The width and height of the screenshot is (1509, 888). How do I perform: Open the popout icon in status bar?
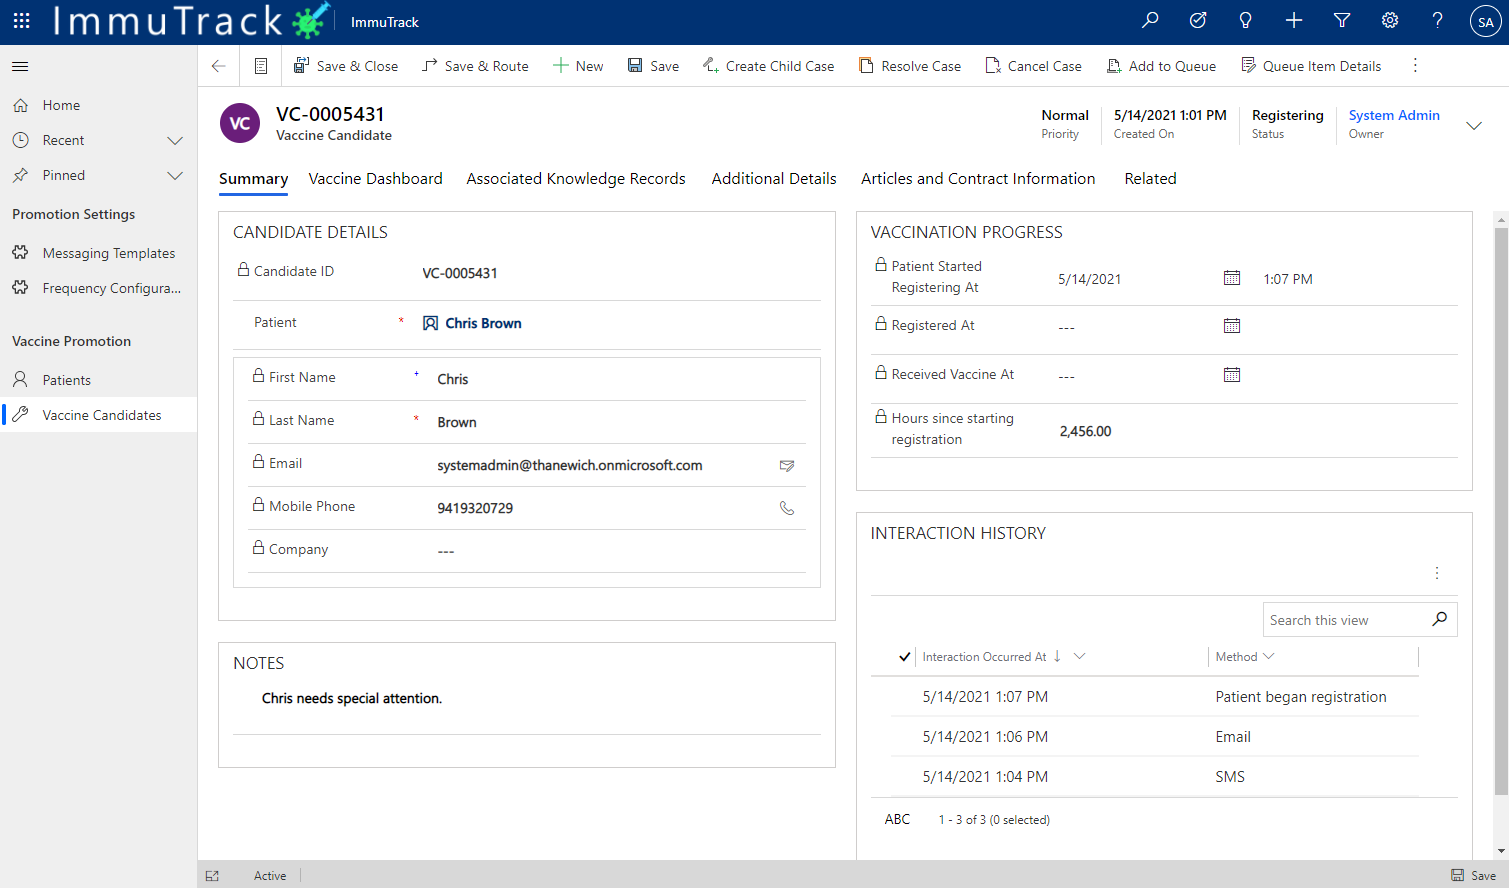pos(212,876)
